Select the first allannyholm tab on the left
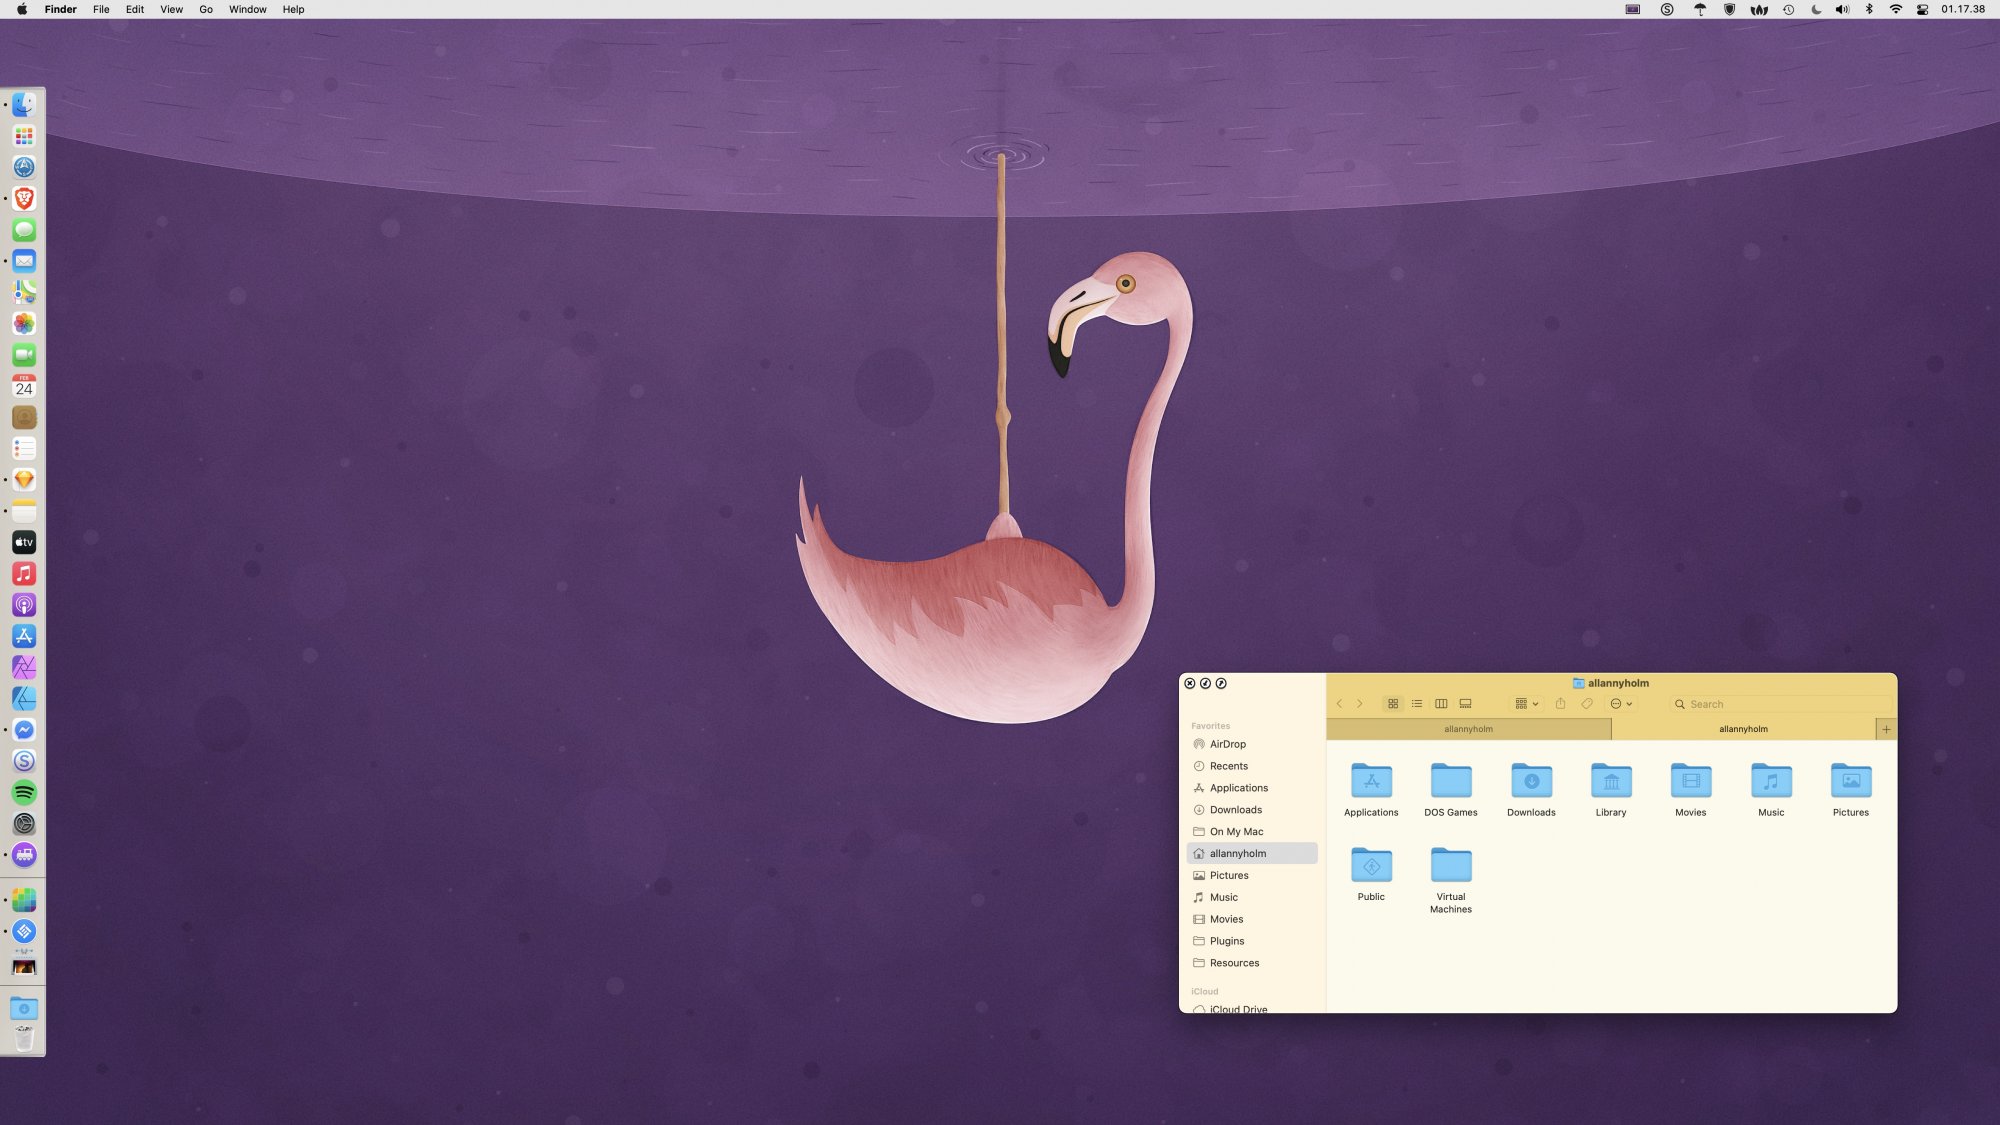This screenshot has width=2000, height=1125. coord(1468,729)
